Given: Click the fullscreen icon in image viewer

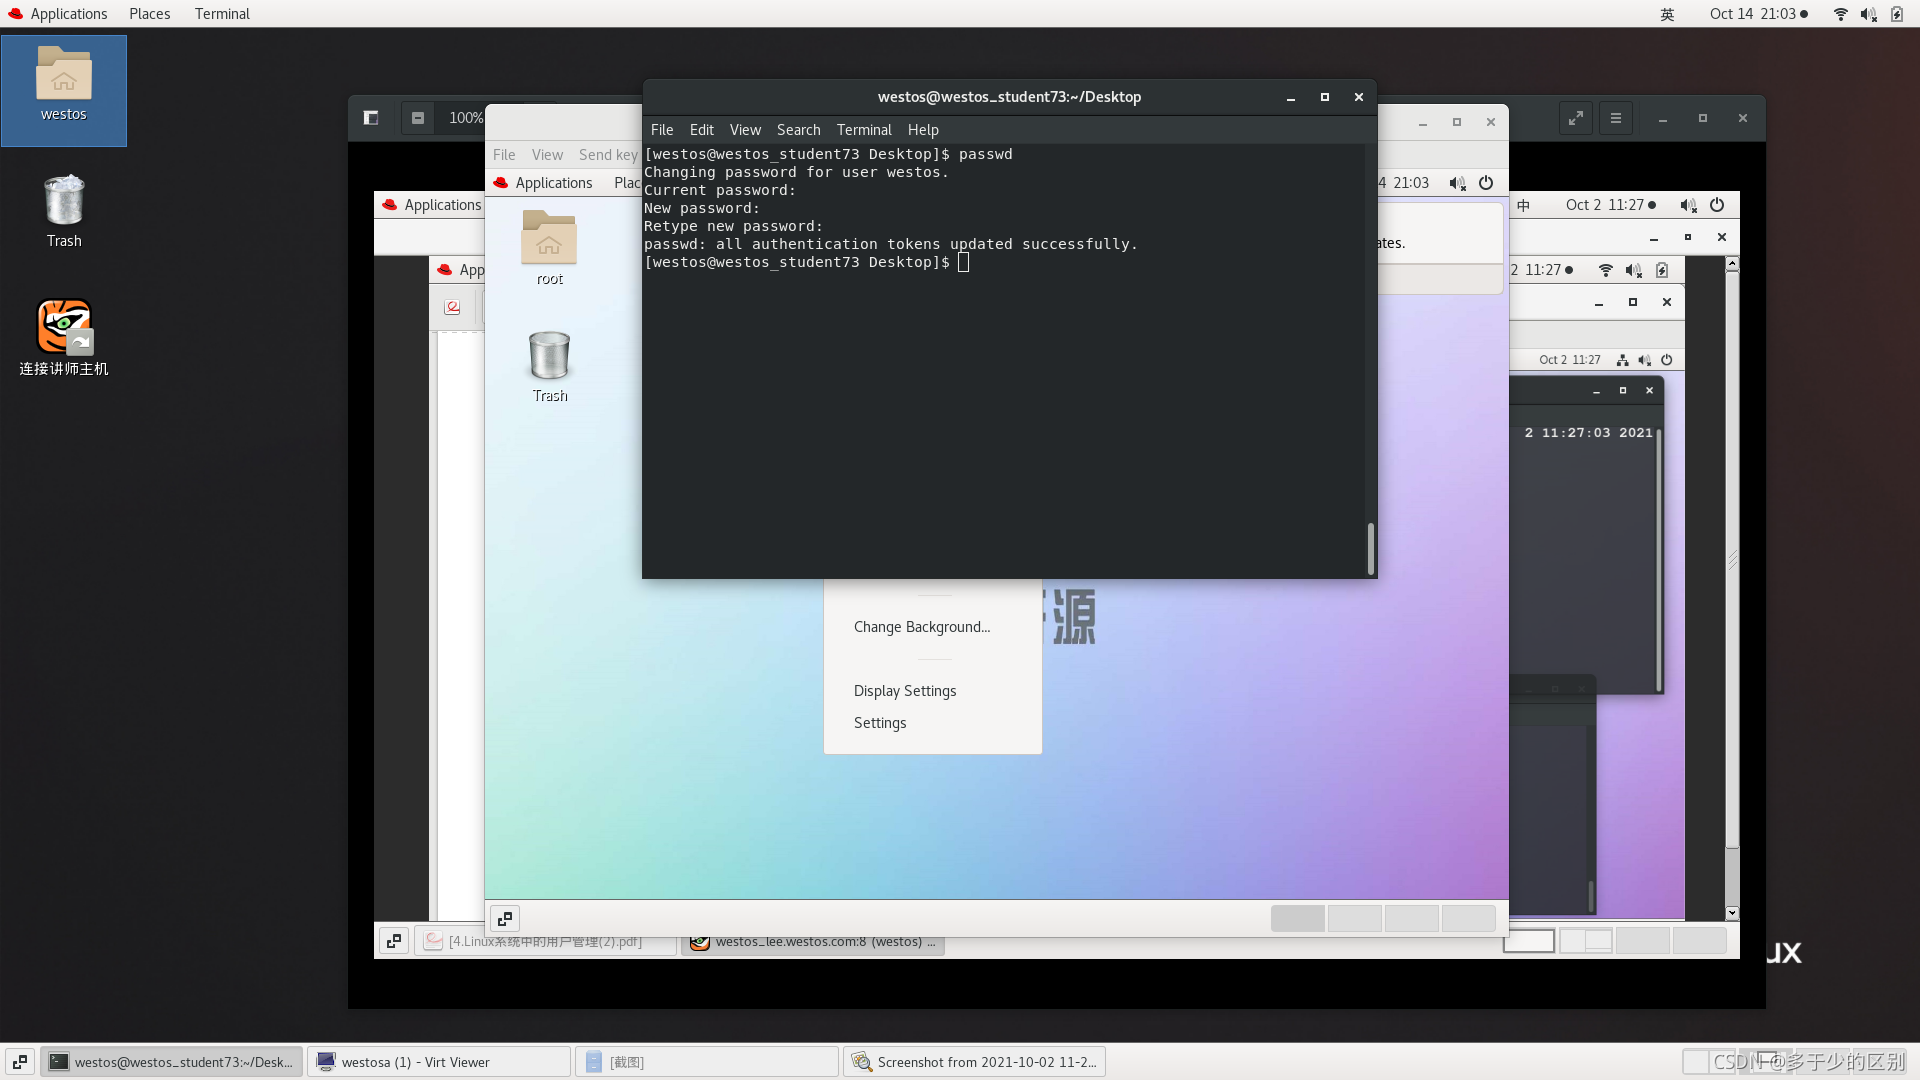Looking at the screenshot, I should pos(1576,118).
